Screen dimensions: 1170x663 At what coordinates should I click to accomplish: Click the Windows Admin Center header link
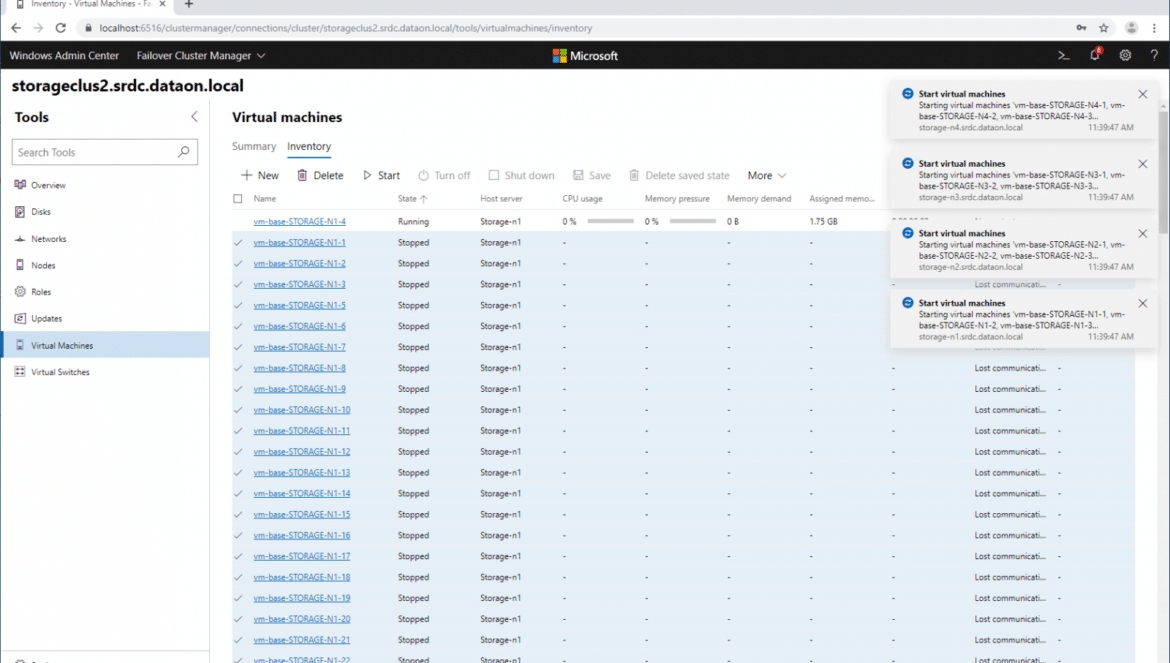tap(64, 55)
